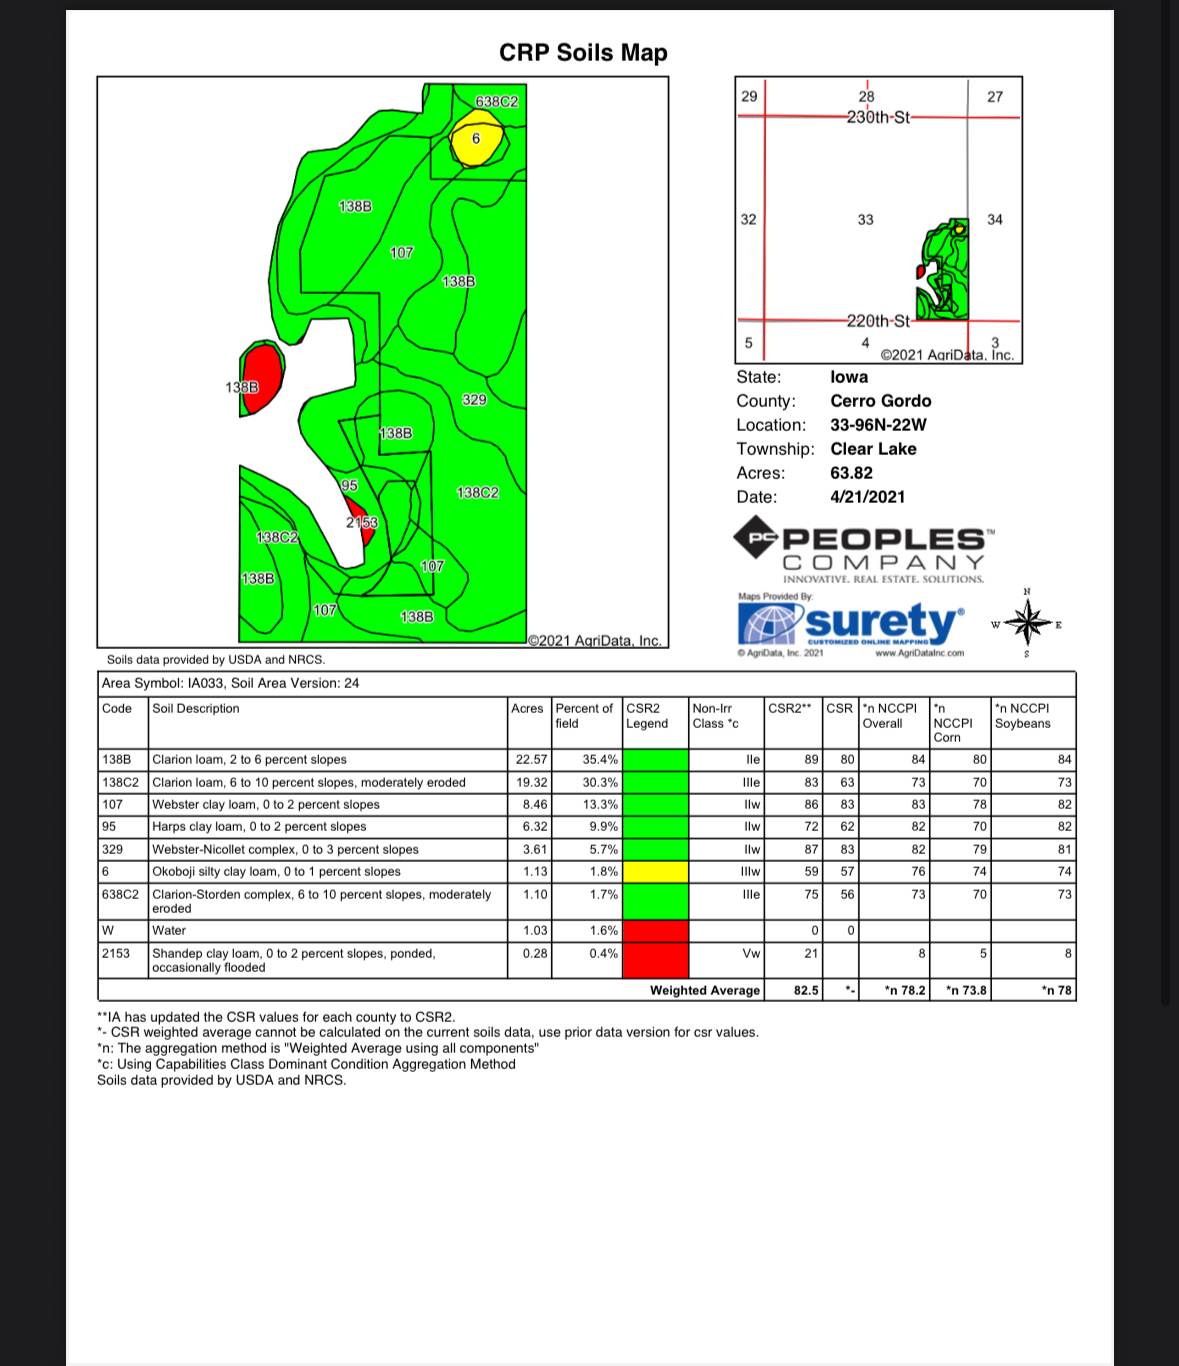Click the large red water area on map

tap(263, 372)
